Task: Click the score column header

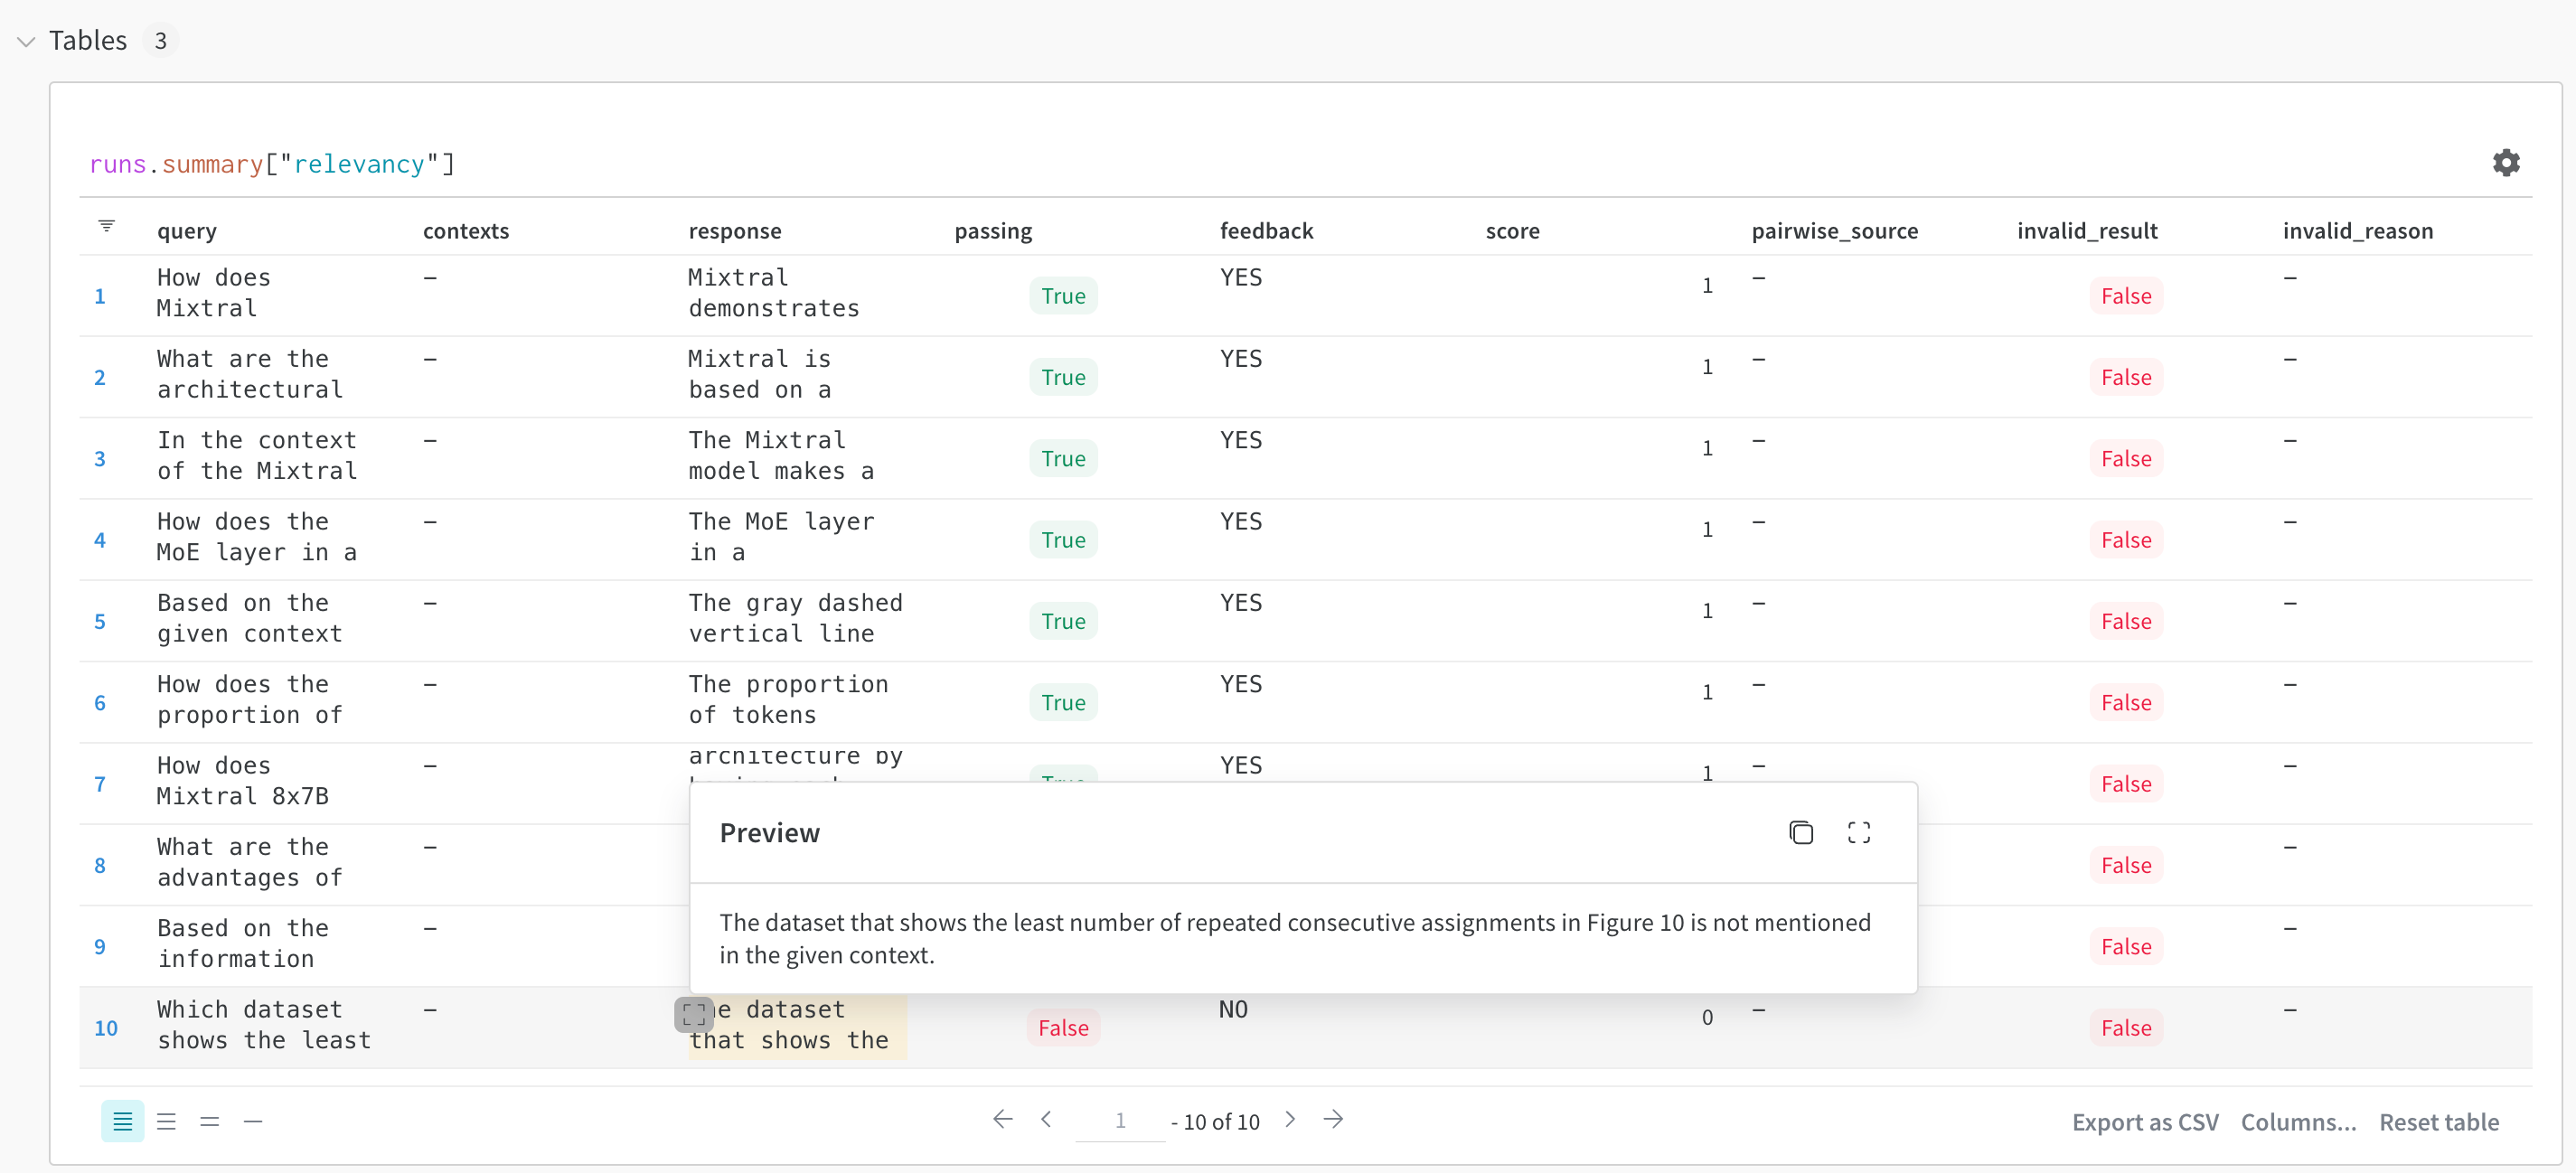Action: (x=1511, y=231)
